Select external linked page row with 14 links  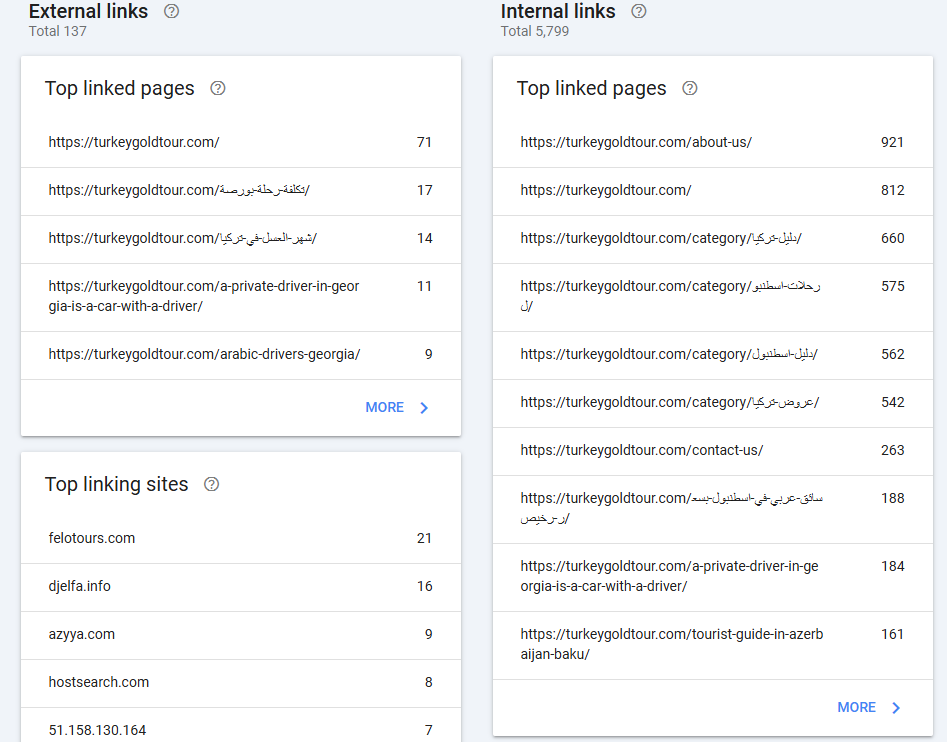pos(241,239)
